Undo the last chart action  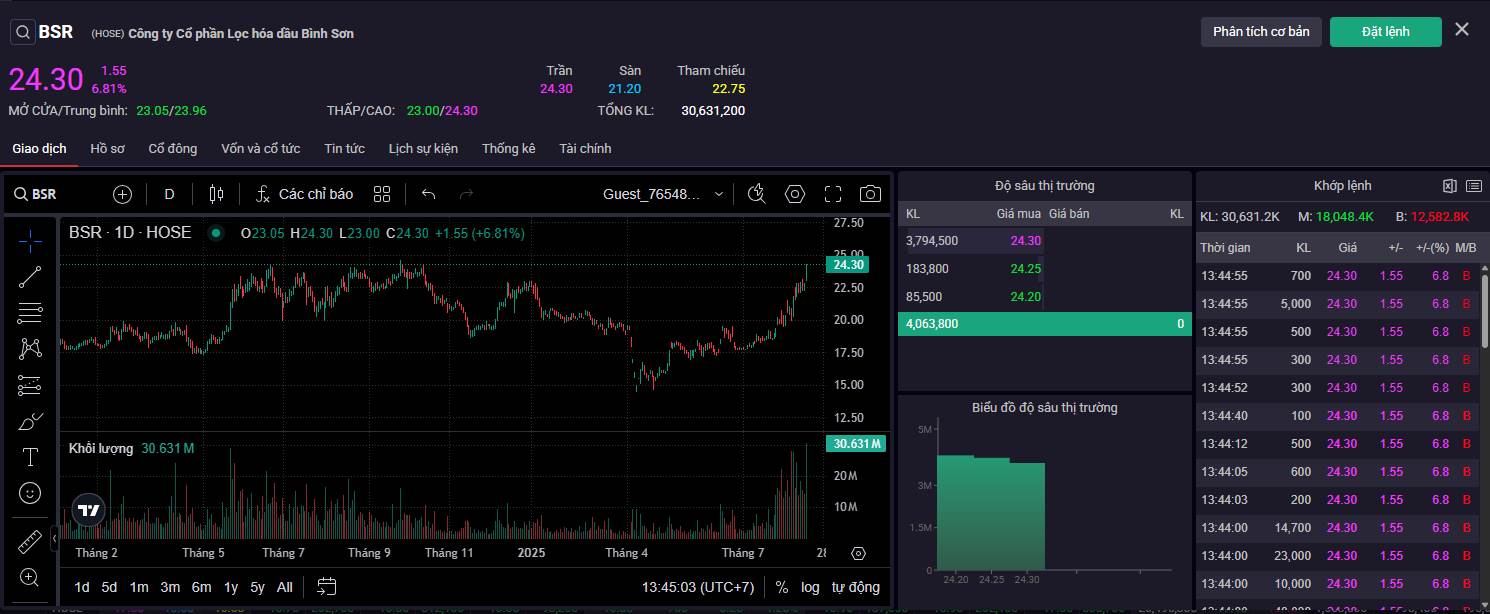pyautogui.click(x=429, y=194)
